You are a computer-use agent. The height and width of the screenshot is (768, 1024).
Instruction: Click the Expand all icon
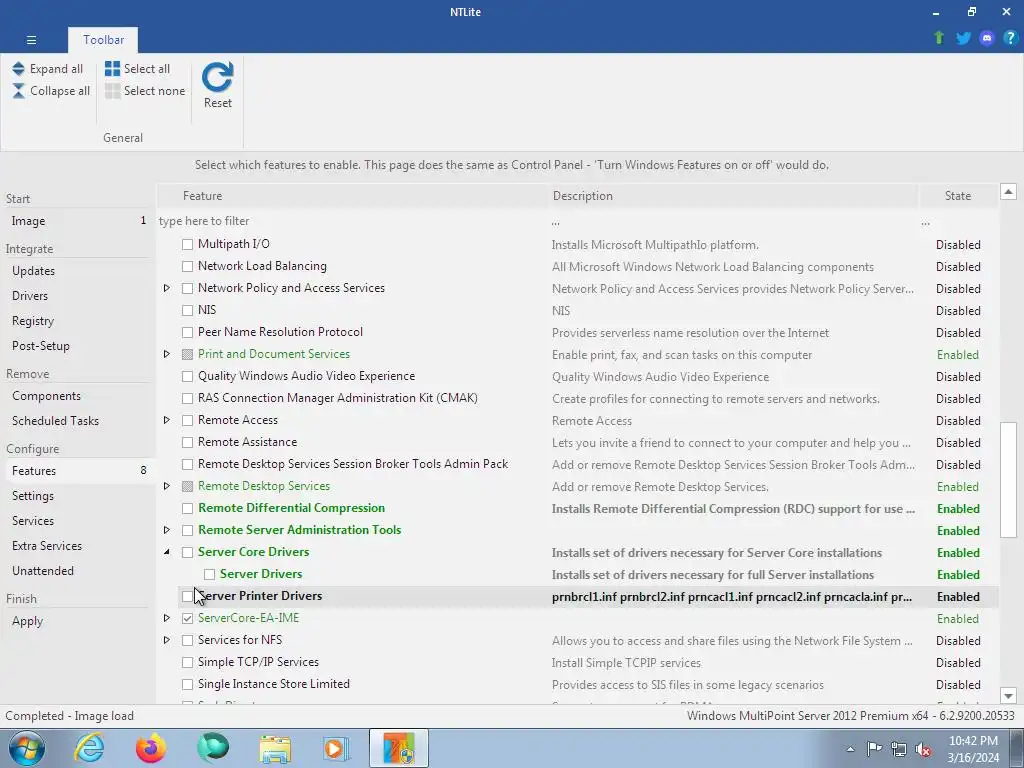click(x=18, y=69)
